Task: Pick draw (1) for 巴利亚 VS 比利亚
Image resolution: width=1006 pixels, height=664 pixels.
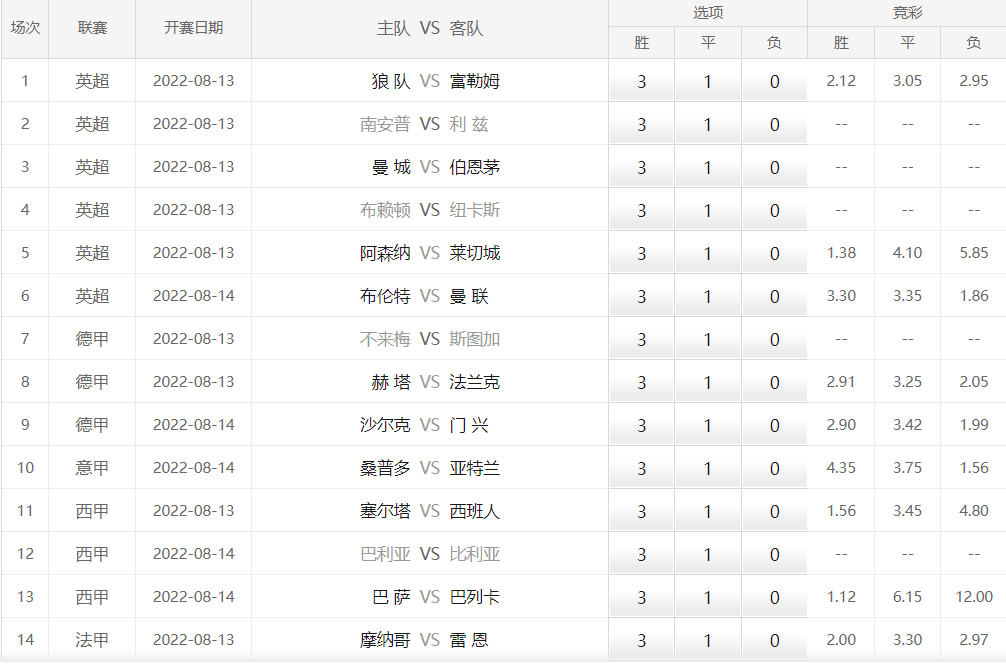Action: click(x=708, y=554)
